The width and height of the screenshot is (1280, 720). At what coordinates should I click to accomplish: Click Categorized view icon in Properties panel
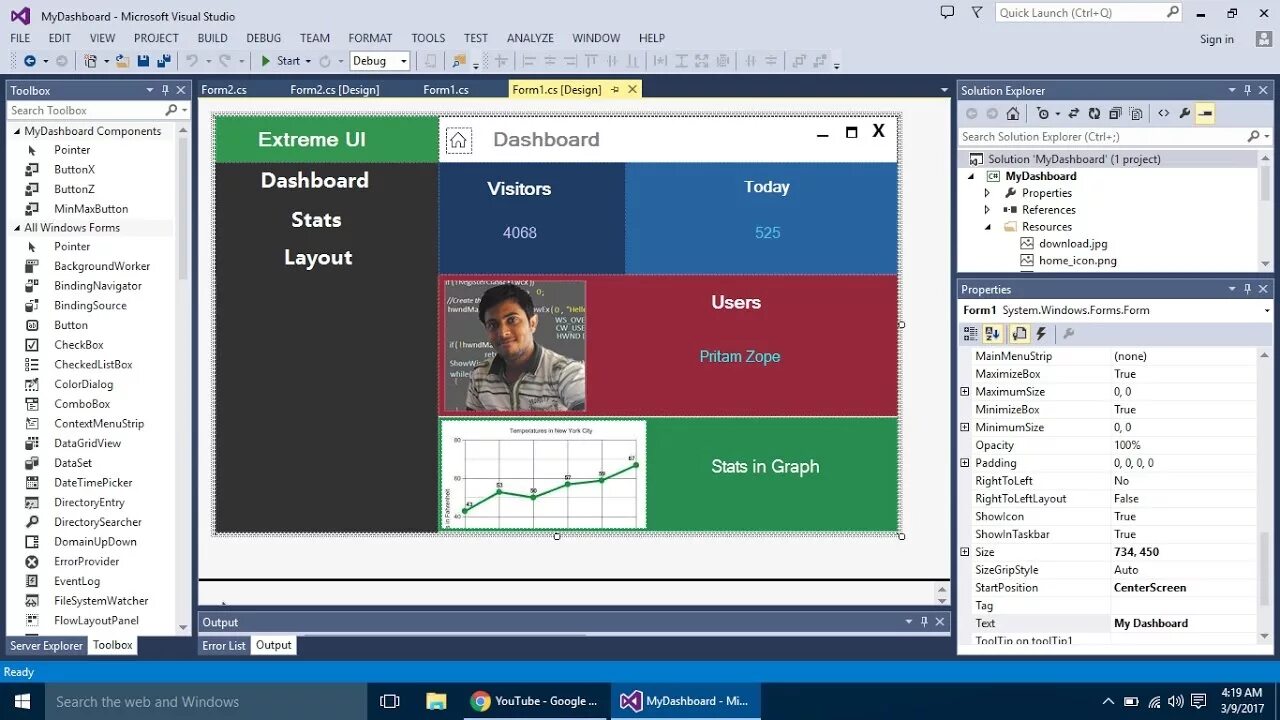click(x=971, y=334)
